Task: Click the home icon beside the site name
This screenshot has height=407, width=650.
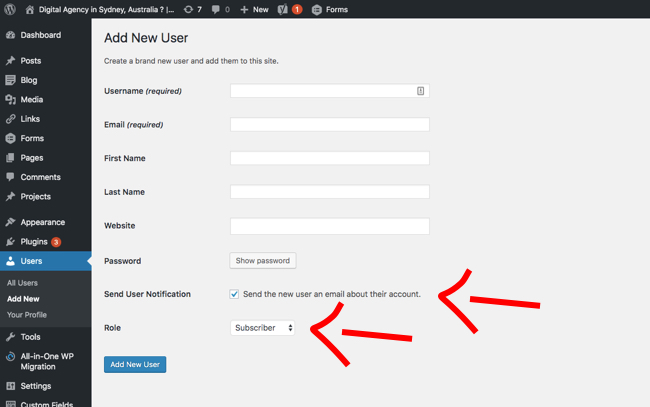Action: click(29, 9)
